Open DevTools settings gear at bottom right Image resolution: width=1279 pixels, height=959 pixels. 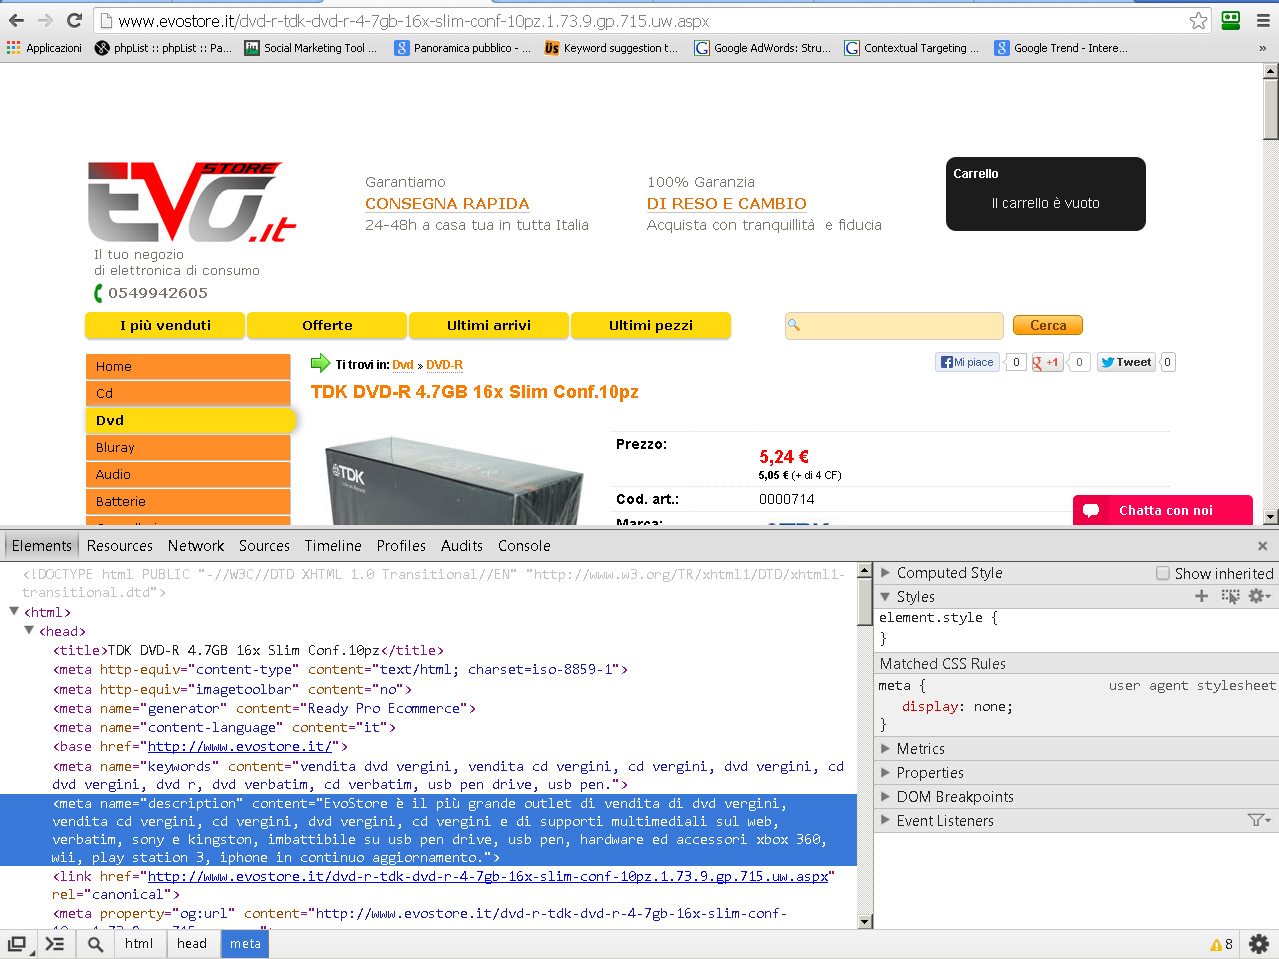[x=1259, y=943]
